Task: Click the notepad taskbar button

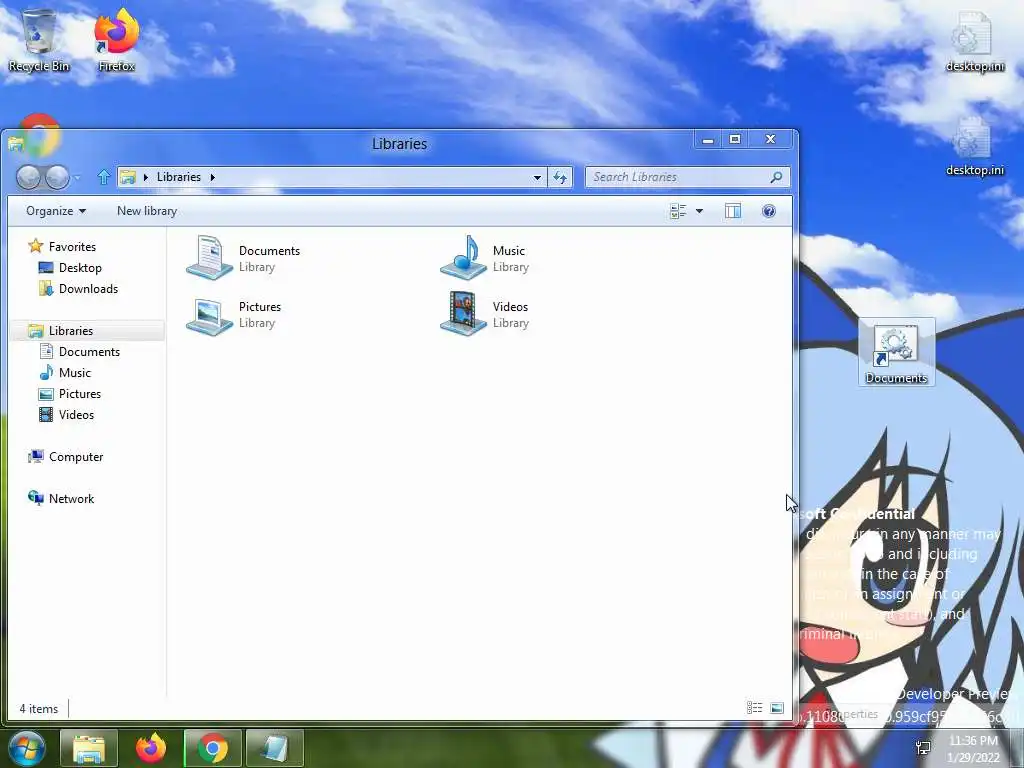Action: click(275, 748)
